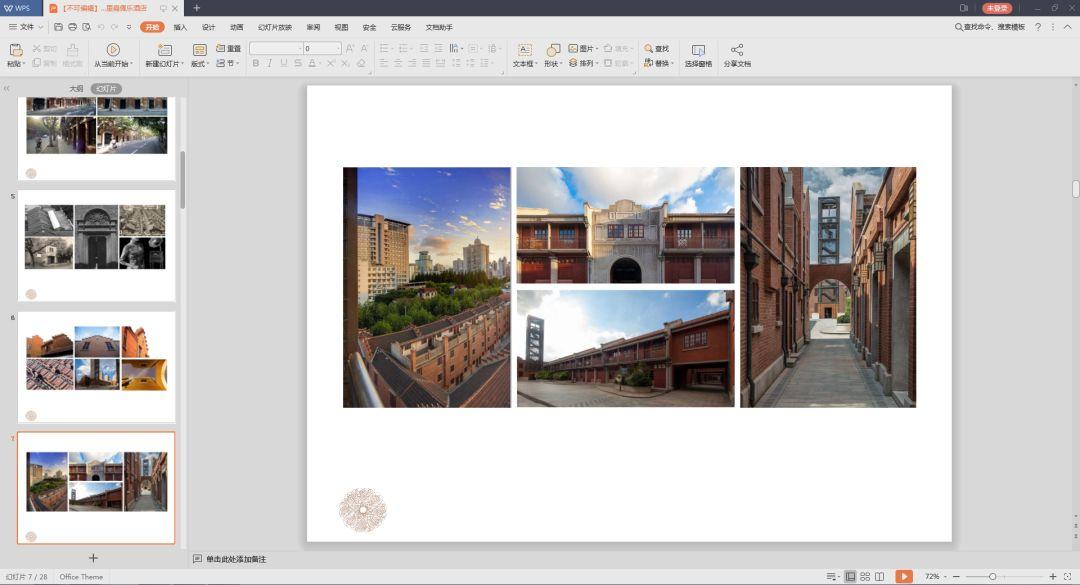Click the slide panel vertical scrollbar

(x=183, y=179)
